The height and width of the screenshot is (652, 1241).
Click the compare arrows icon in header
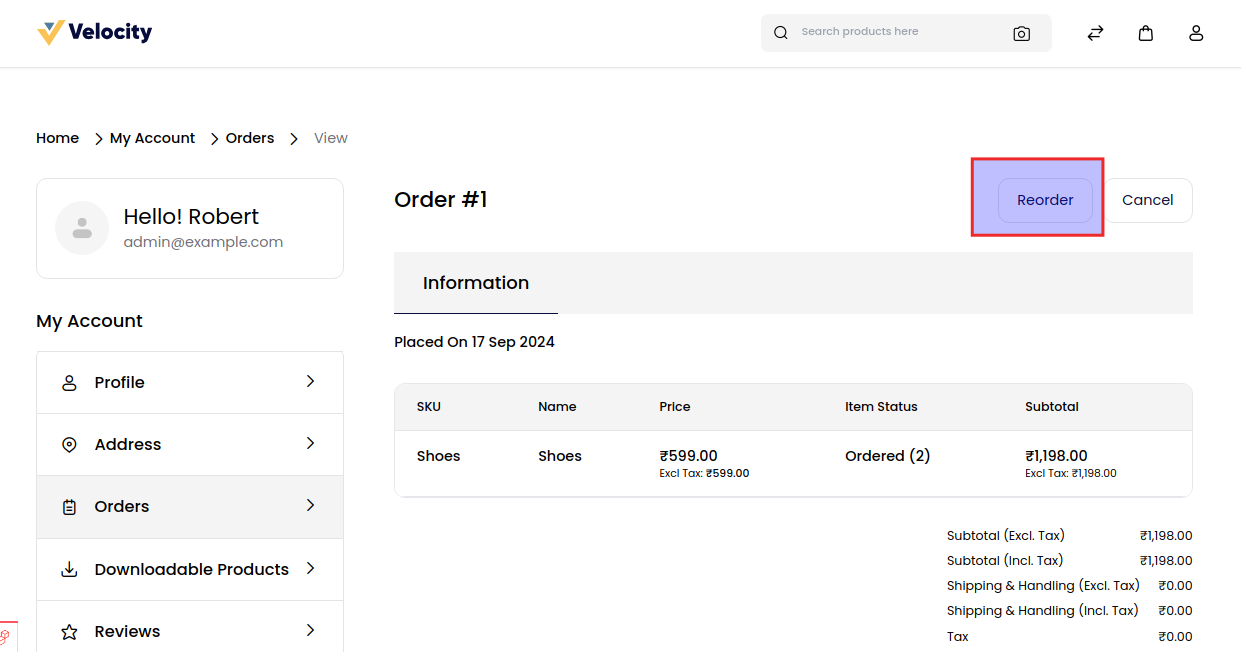tap(1095, 32)
